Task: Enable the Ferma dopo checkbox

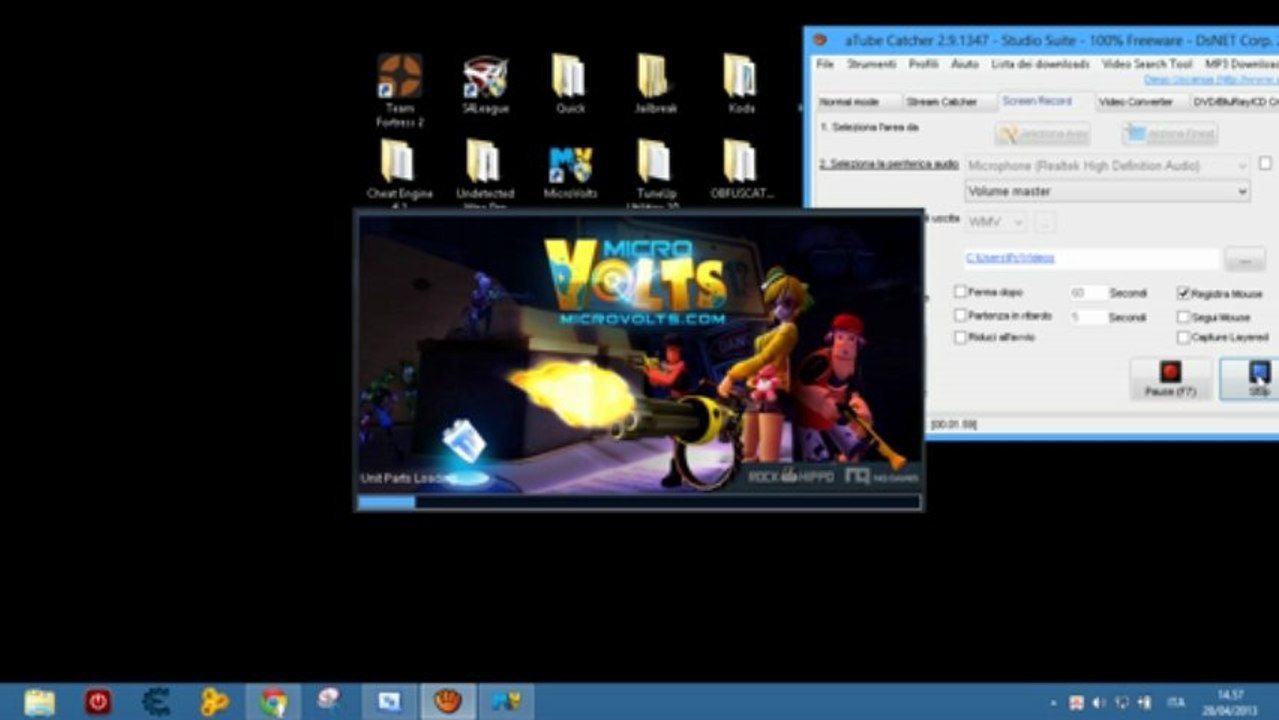Action: click(x=960, y=292)
